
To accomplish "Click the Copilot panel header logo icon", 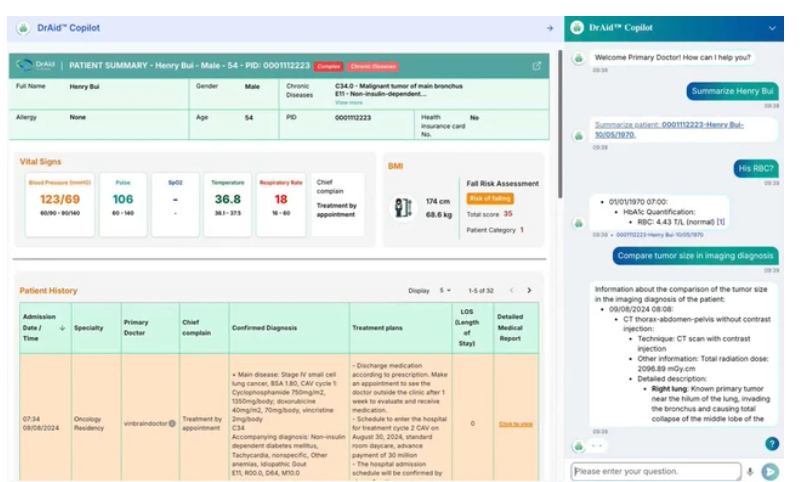I will tap(577, 28).
